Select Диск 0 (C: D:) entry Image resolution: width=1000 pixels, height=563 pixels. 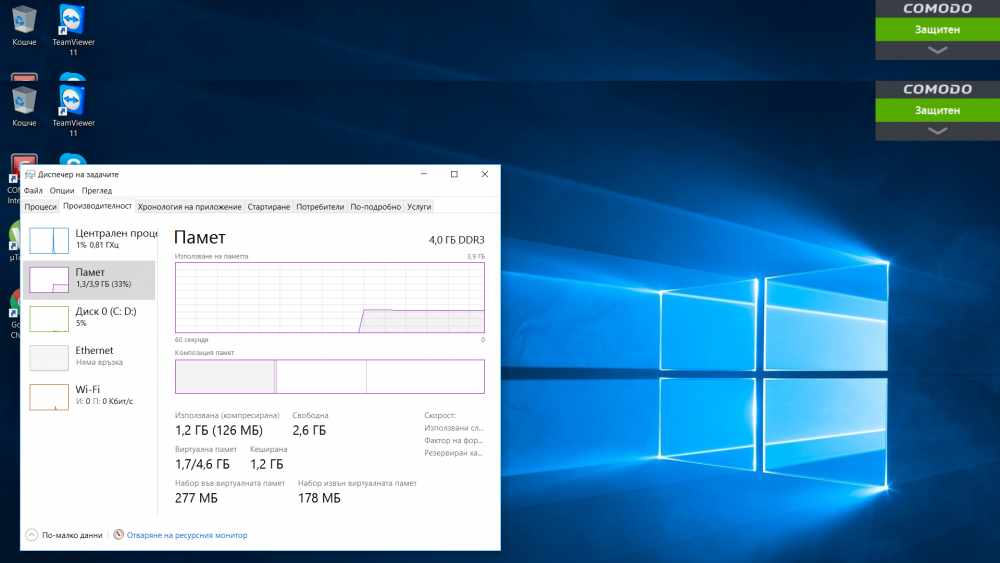(x=89, y=318)
